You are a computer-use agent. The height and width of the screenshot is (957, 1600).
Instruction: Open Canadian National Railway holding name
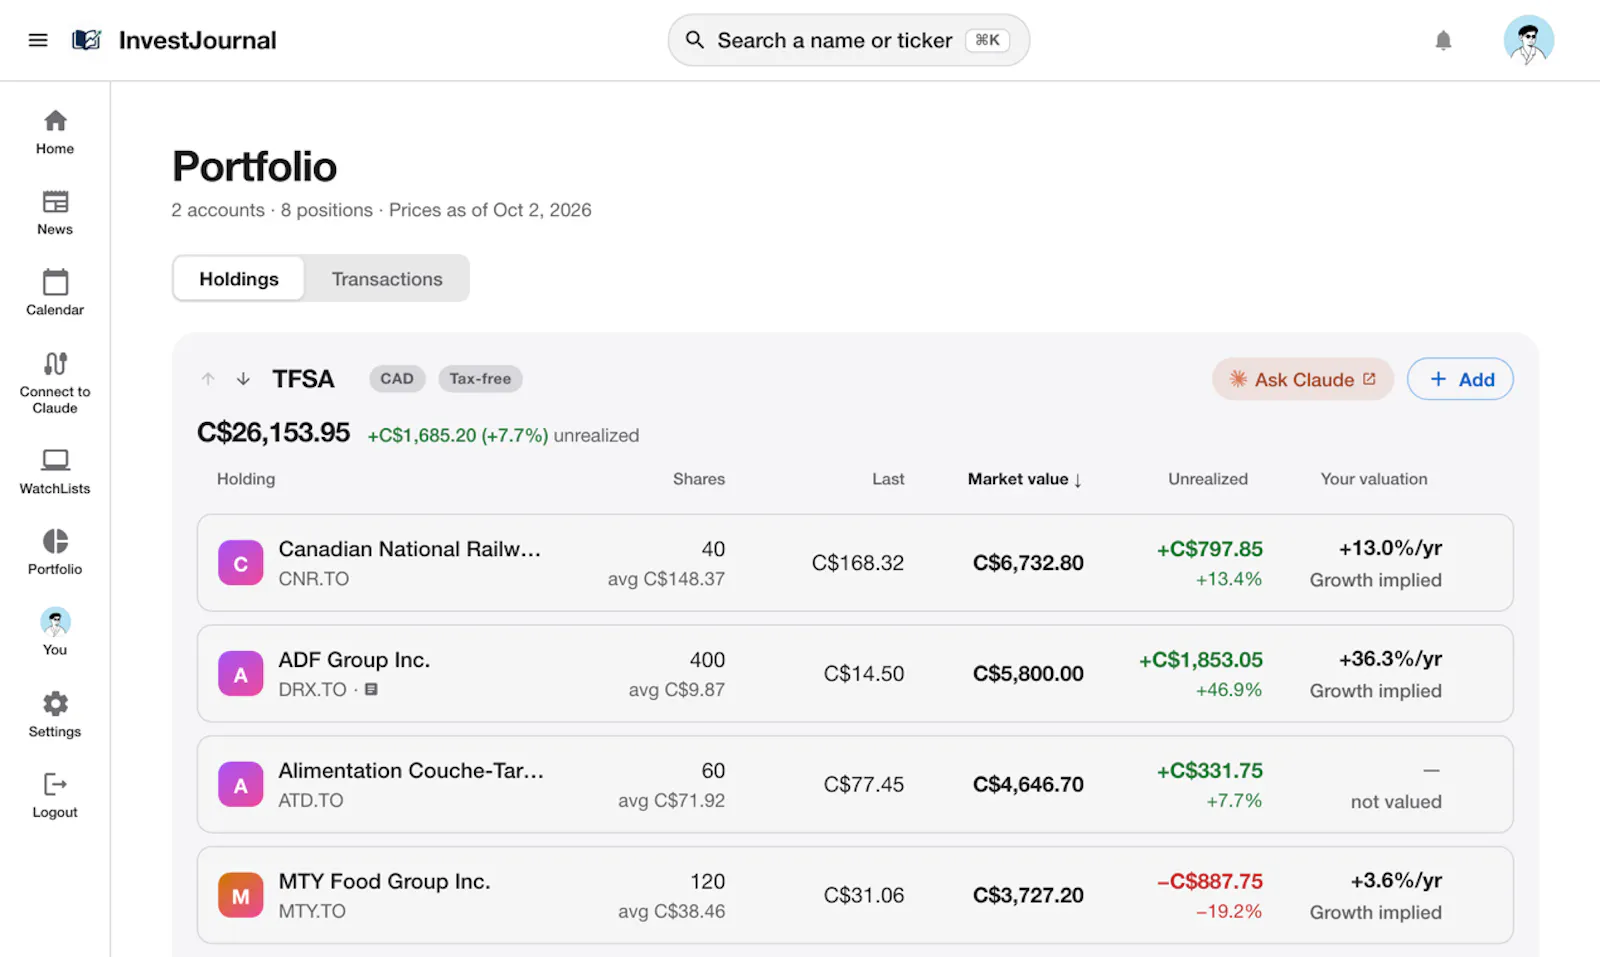tap(410, 549)
